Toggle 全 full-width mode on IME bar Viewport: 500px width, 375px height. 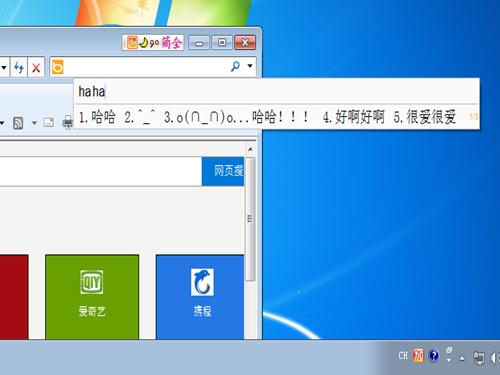(177, 43)
